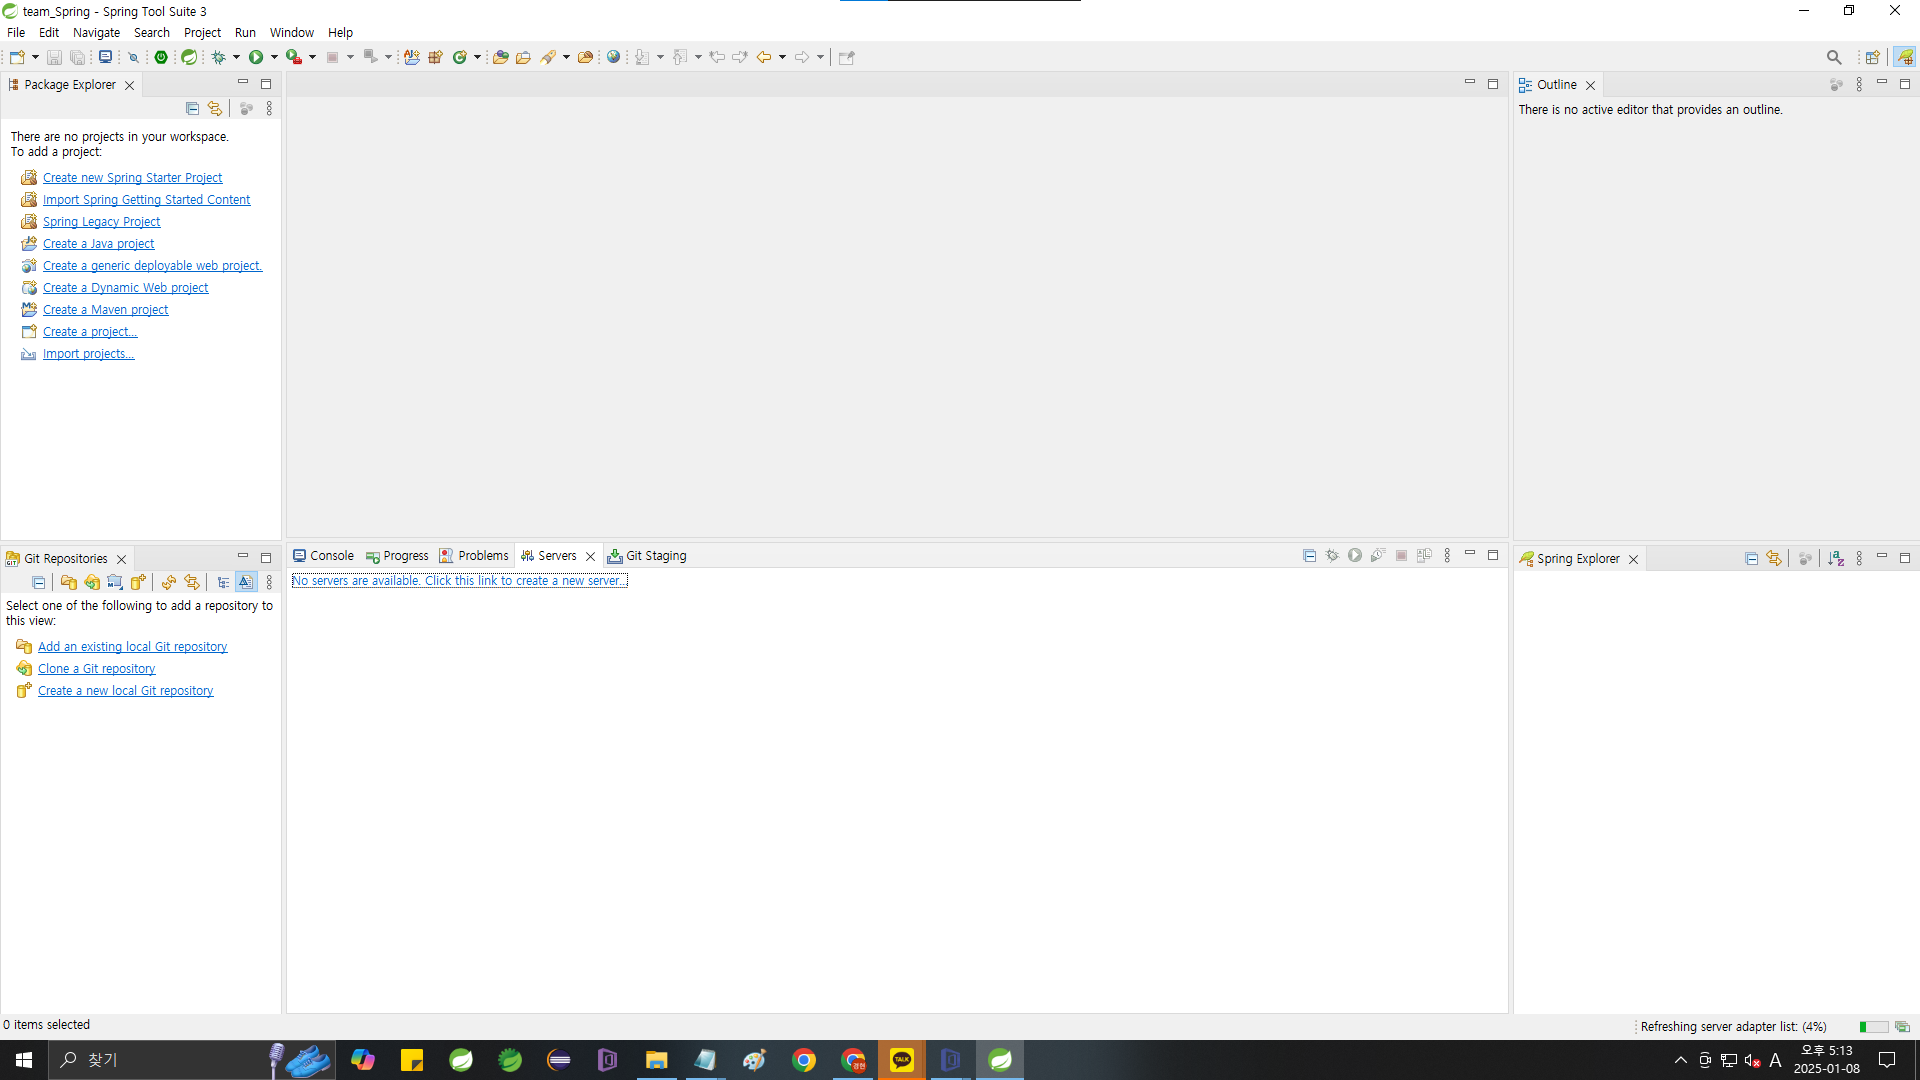Viewport: 1920px width, 1080px height.
Task: Collapse all in the Git Repositories toolbar
Action: 39,582
